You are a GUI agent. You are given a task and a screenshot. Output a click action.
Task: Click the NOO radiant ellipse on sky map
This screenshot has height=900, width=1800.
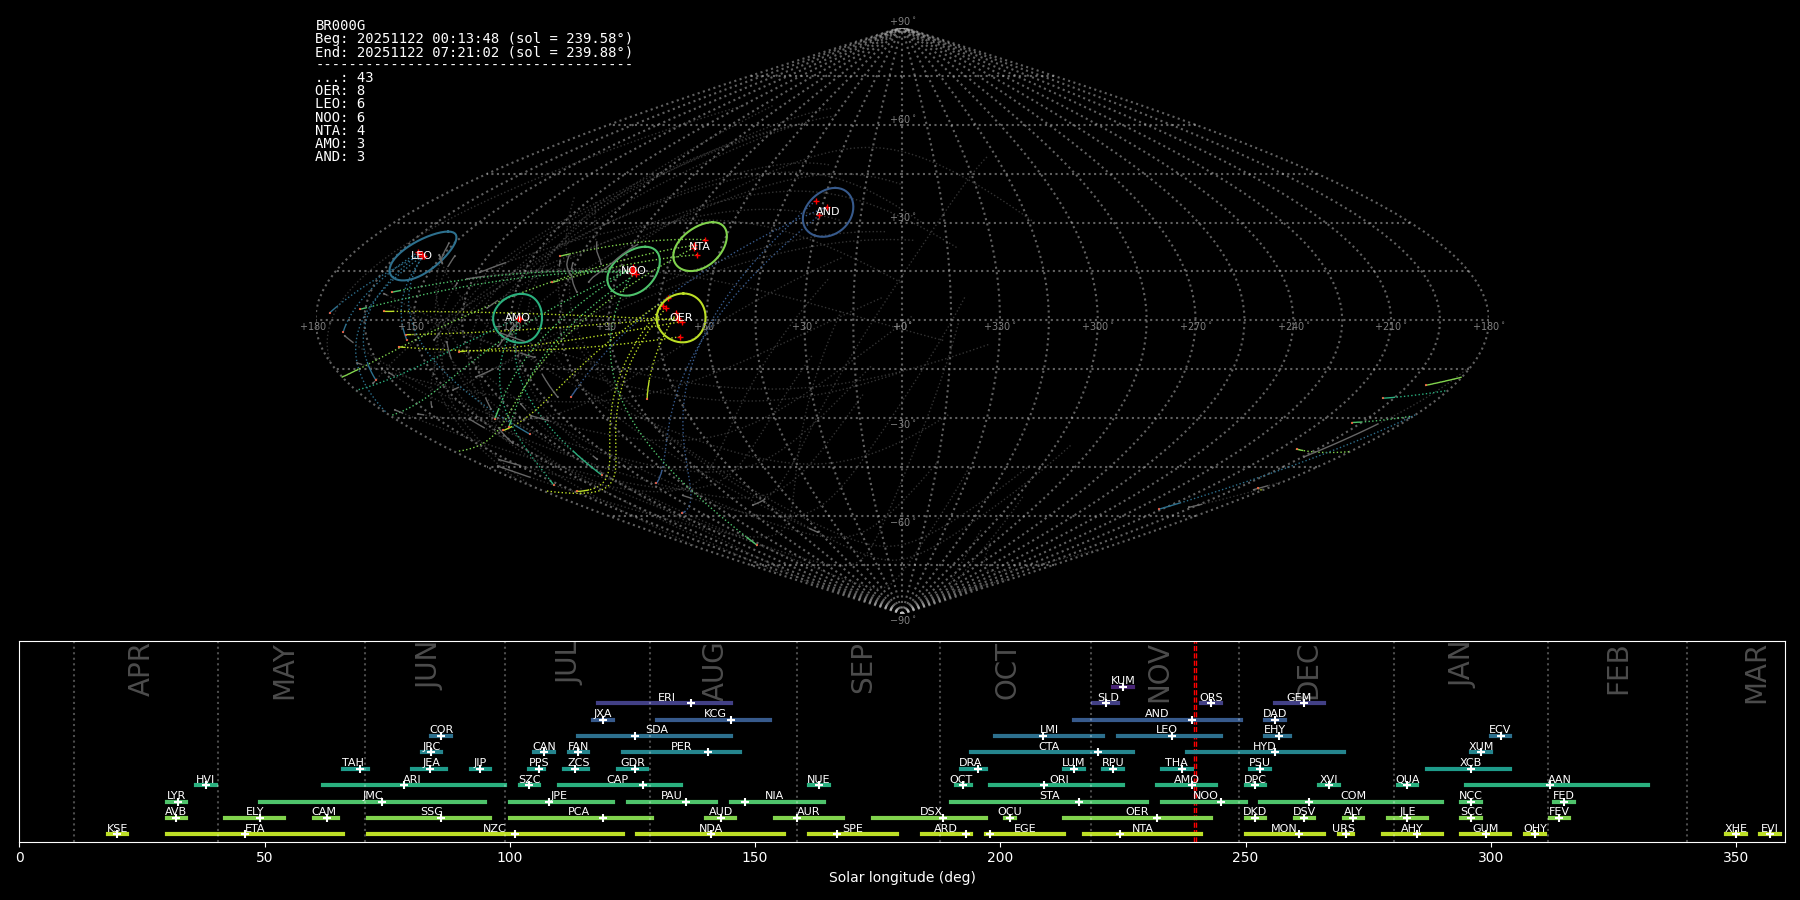(x=633, y=271)
